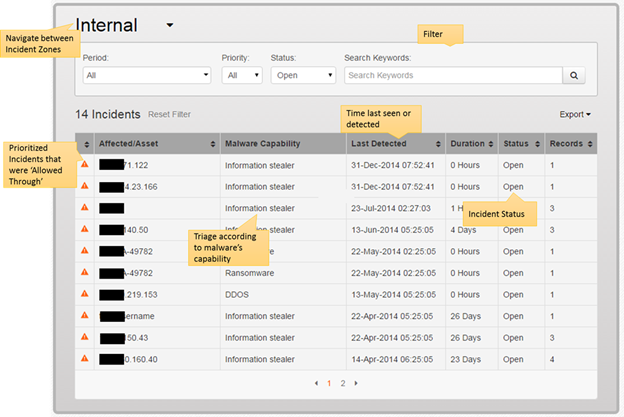The height and width of the screenshot is (417, 624).
Task: Expand the Status filter dropdown
Action: [x=302, y=75]
